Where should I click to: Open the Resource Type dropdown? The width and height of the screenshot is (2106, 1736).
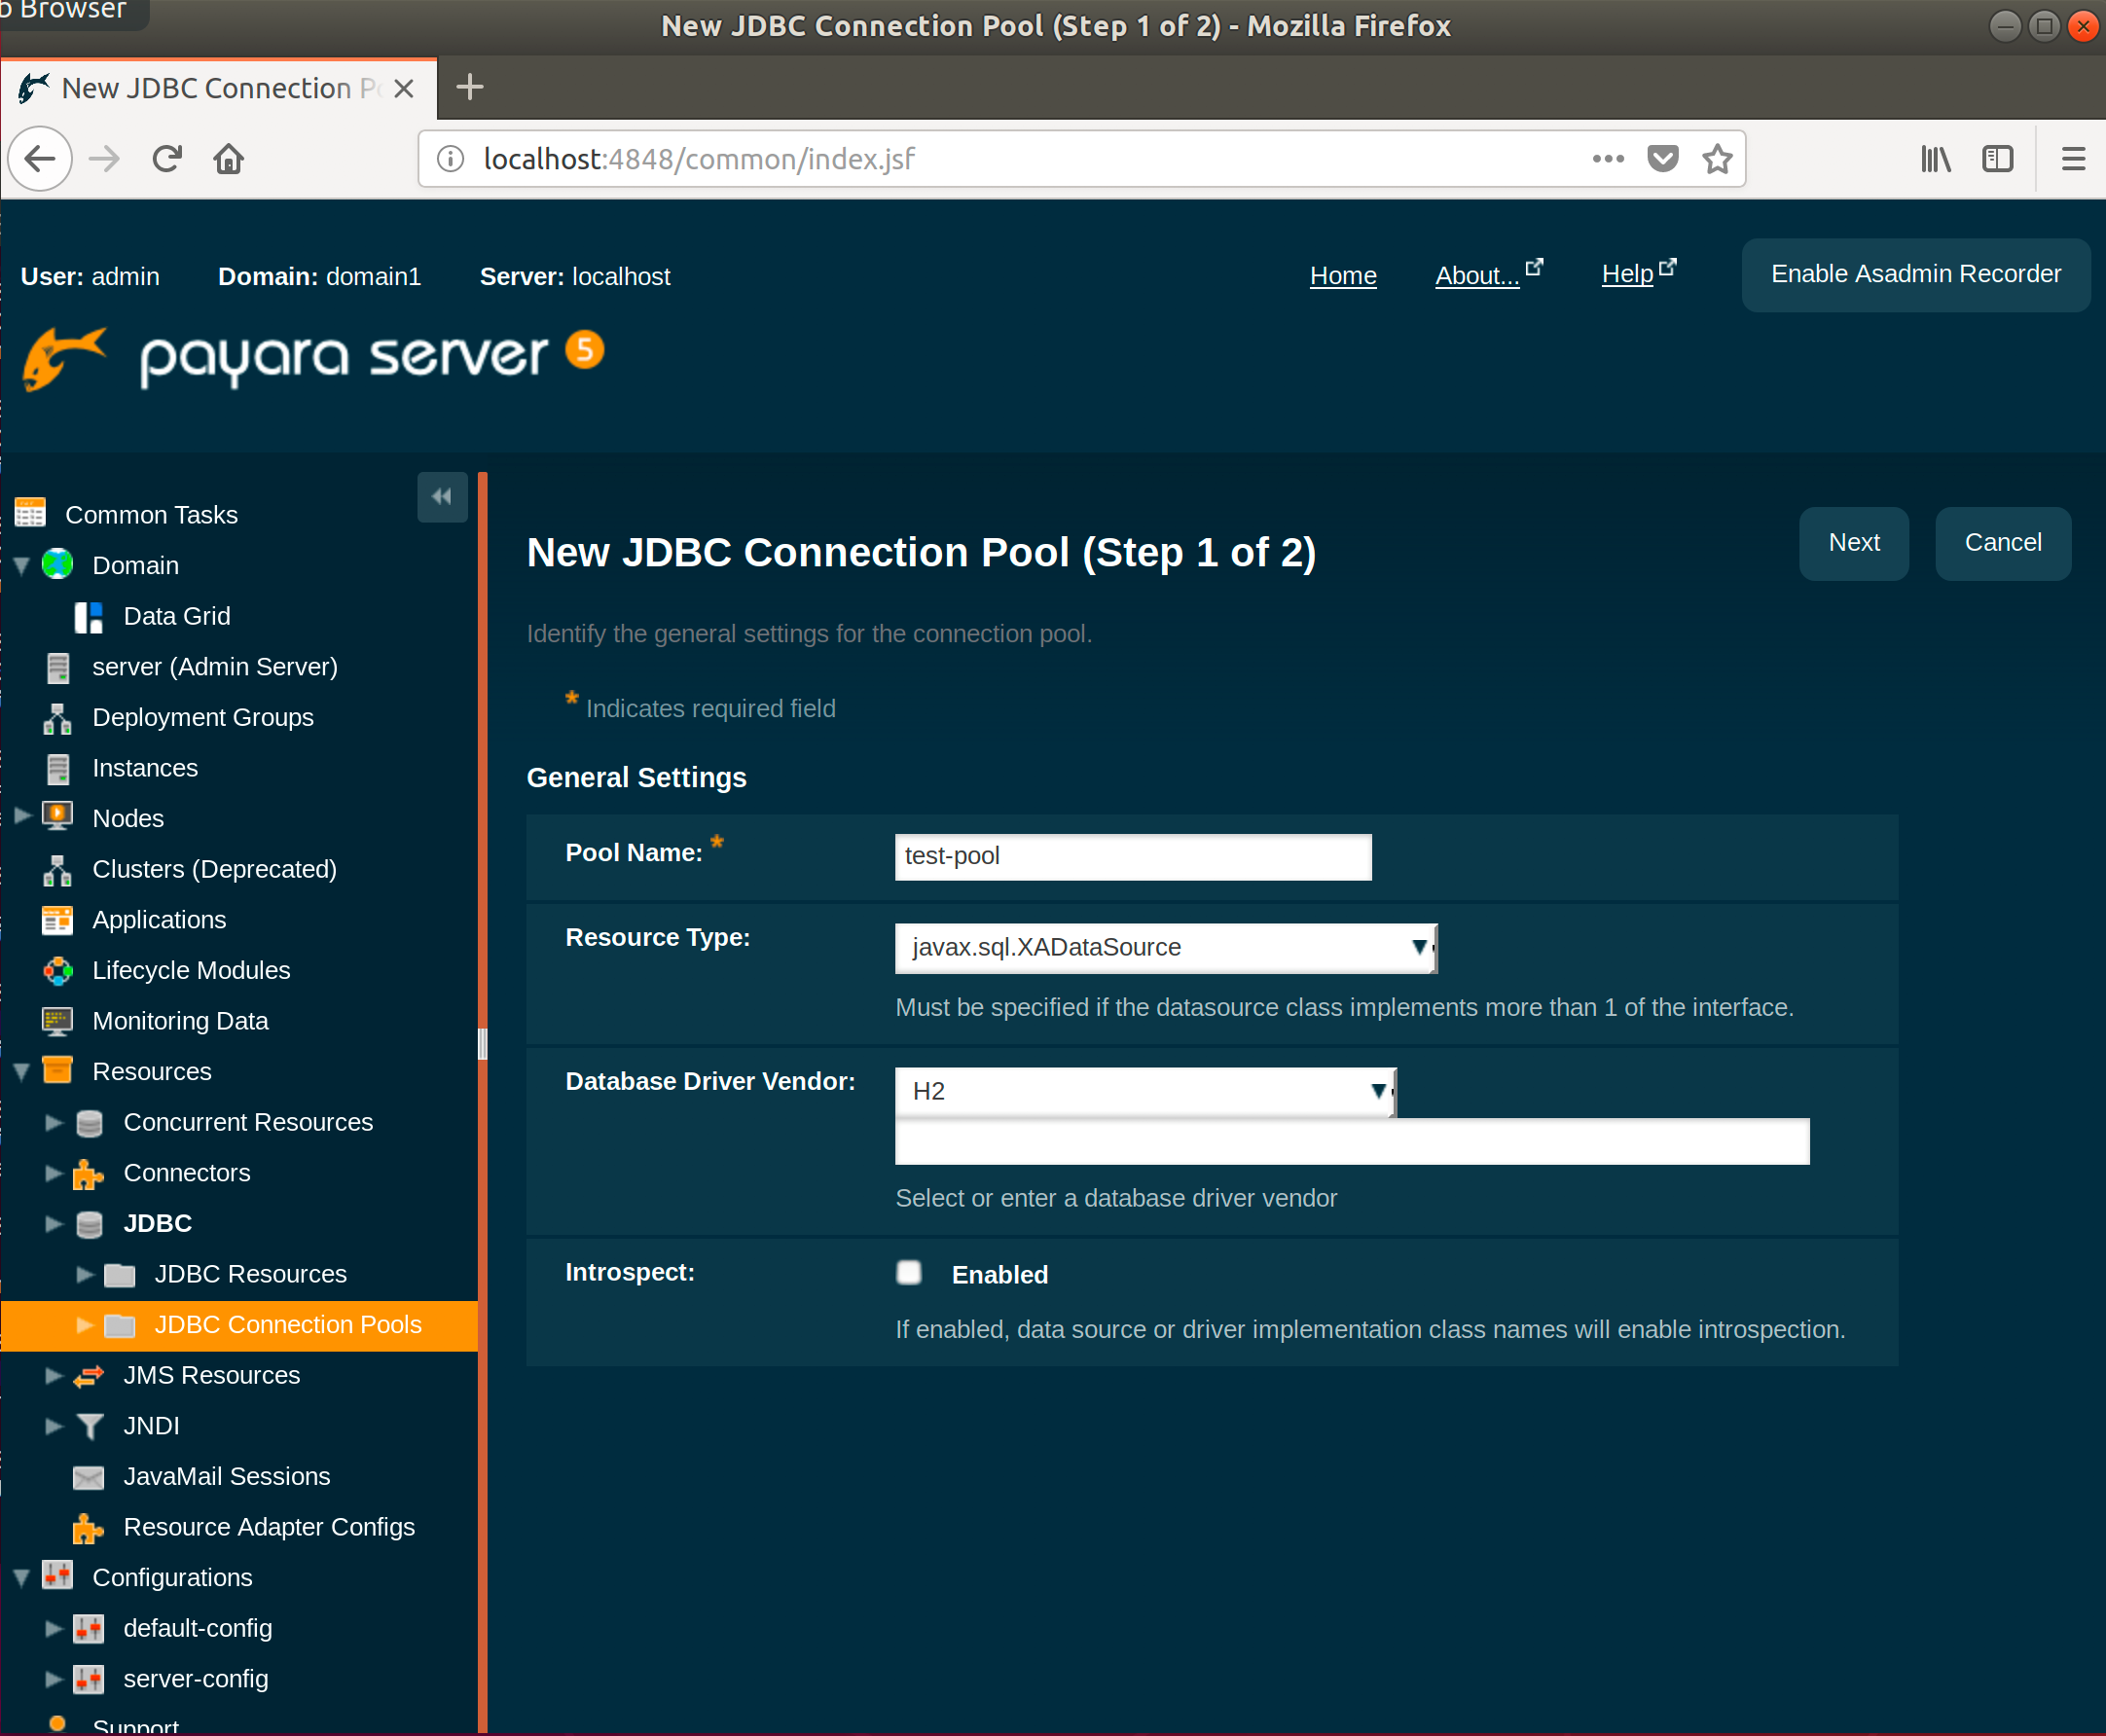coord(1165,948)
